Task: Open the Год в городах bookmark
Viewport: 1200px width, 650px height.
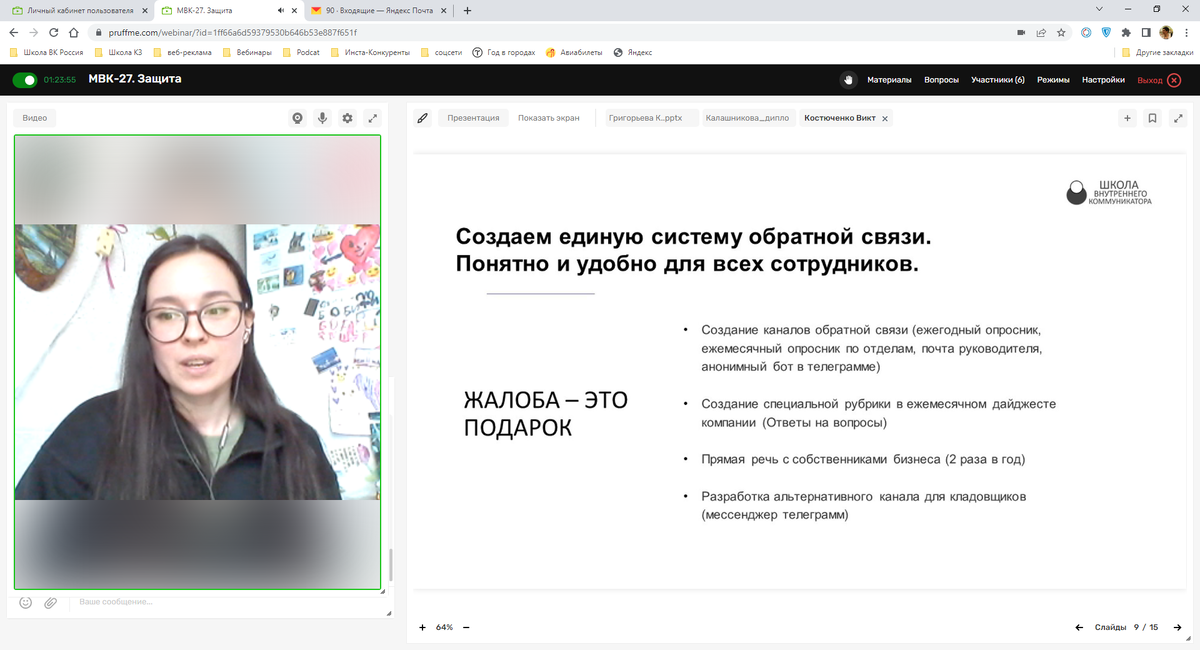Action: click(504, 52)
